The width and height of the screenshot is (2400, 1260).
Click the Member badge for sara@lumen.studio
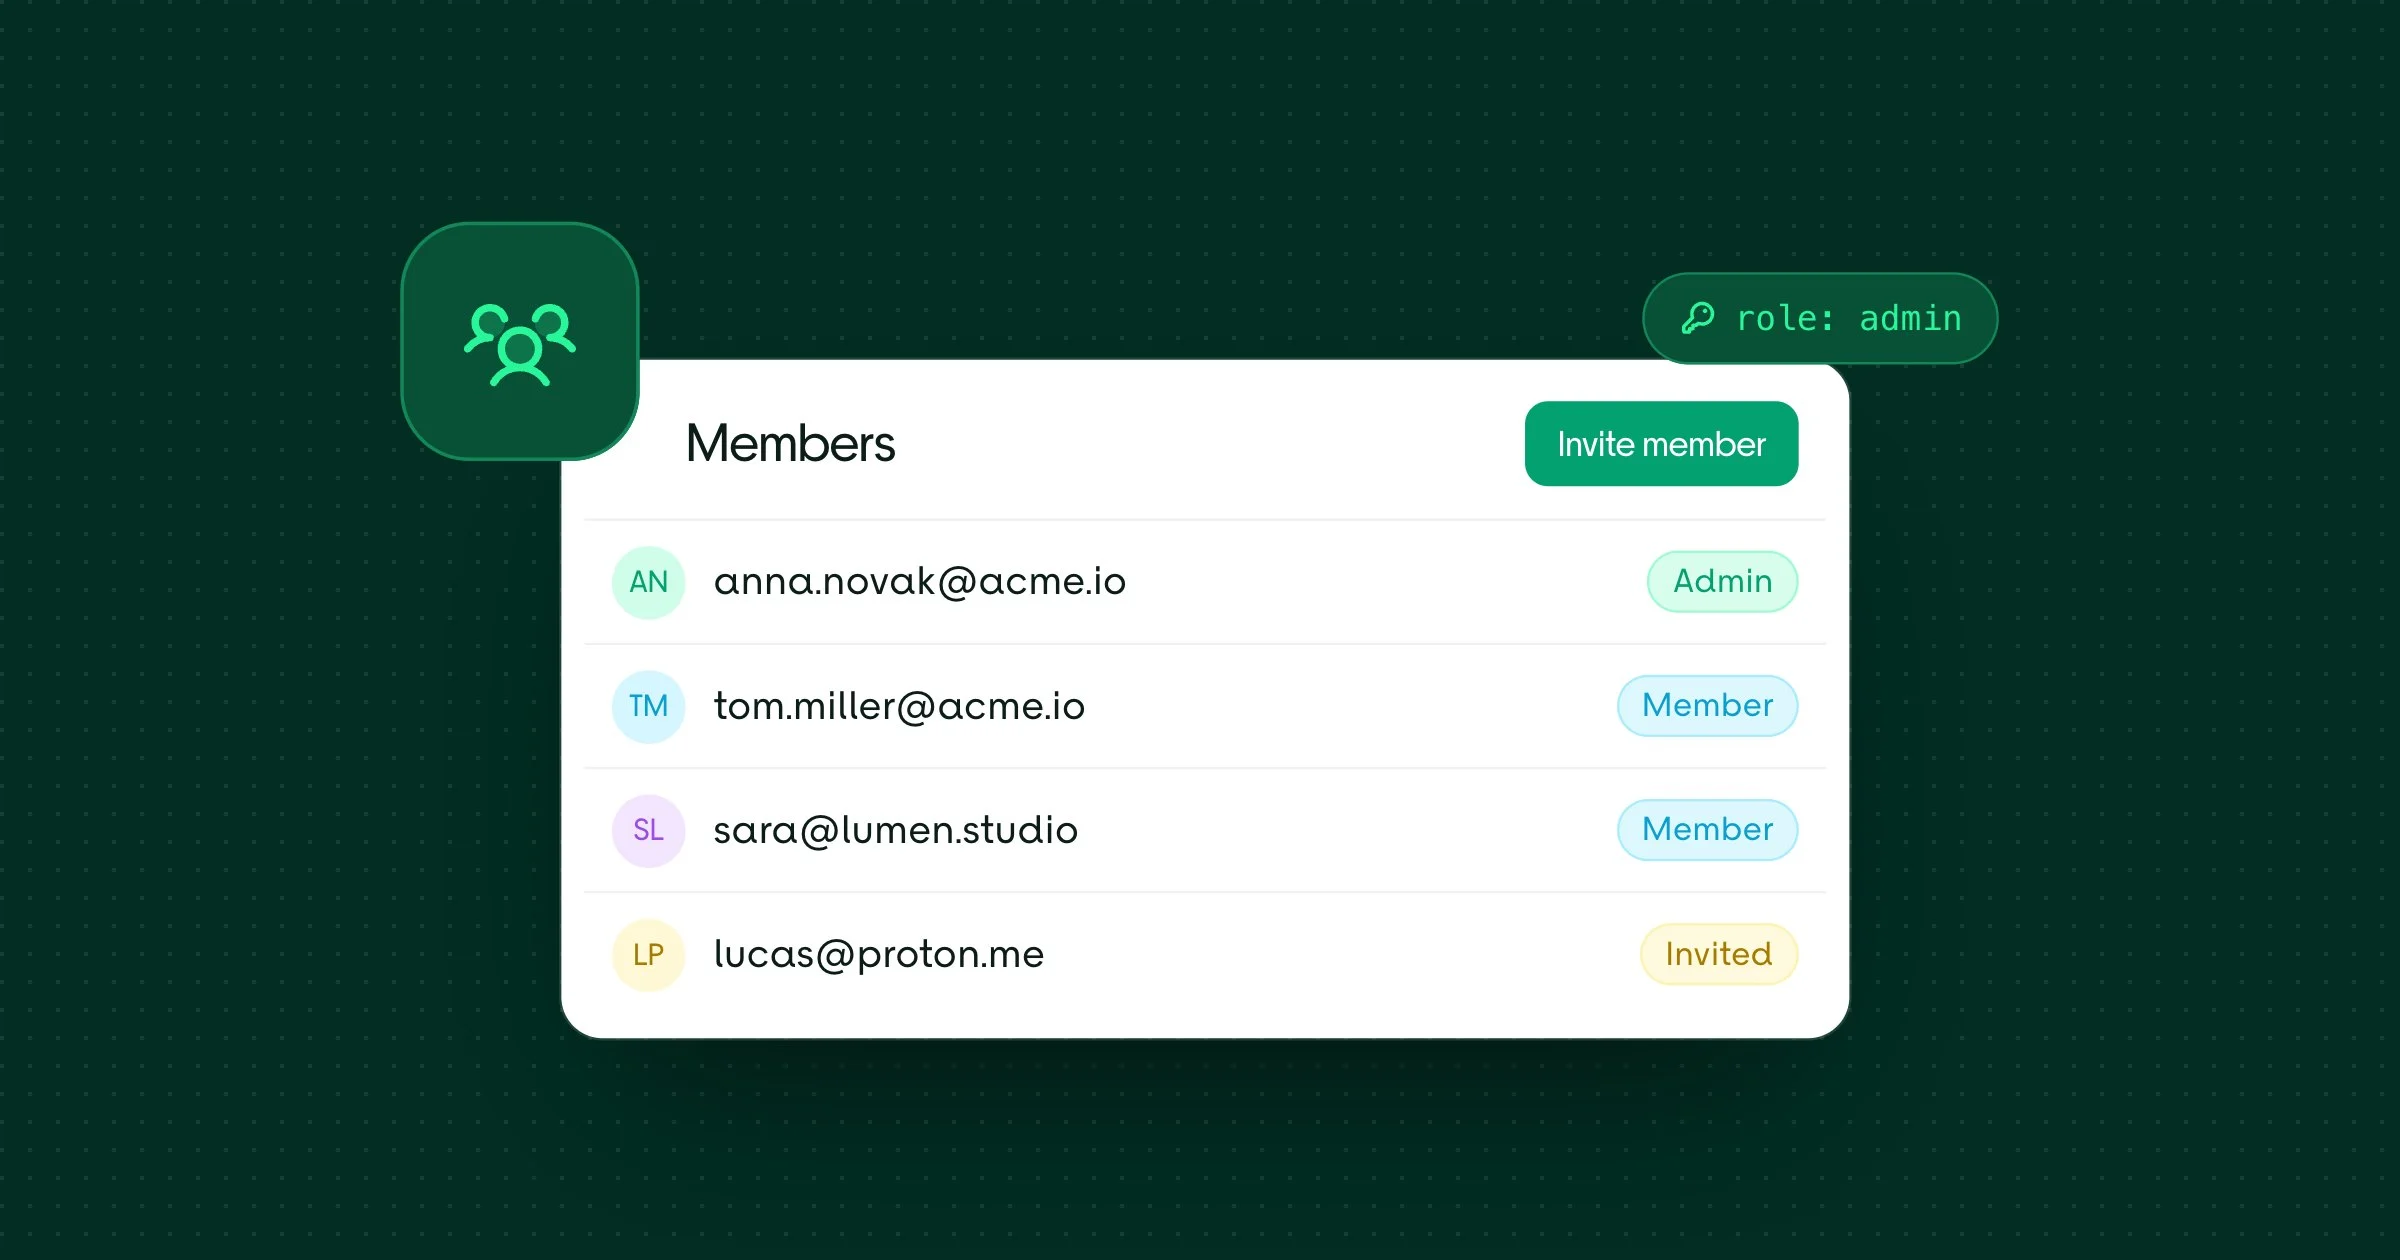[x=1707, y=829]
